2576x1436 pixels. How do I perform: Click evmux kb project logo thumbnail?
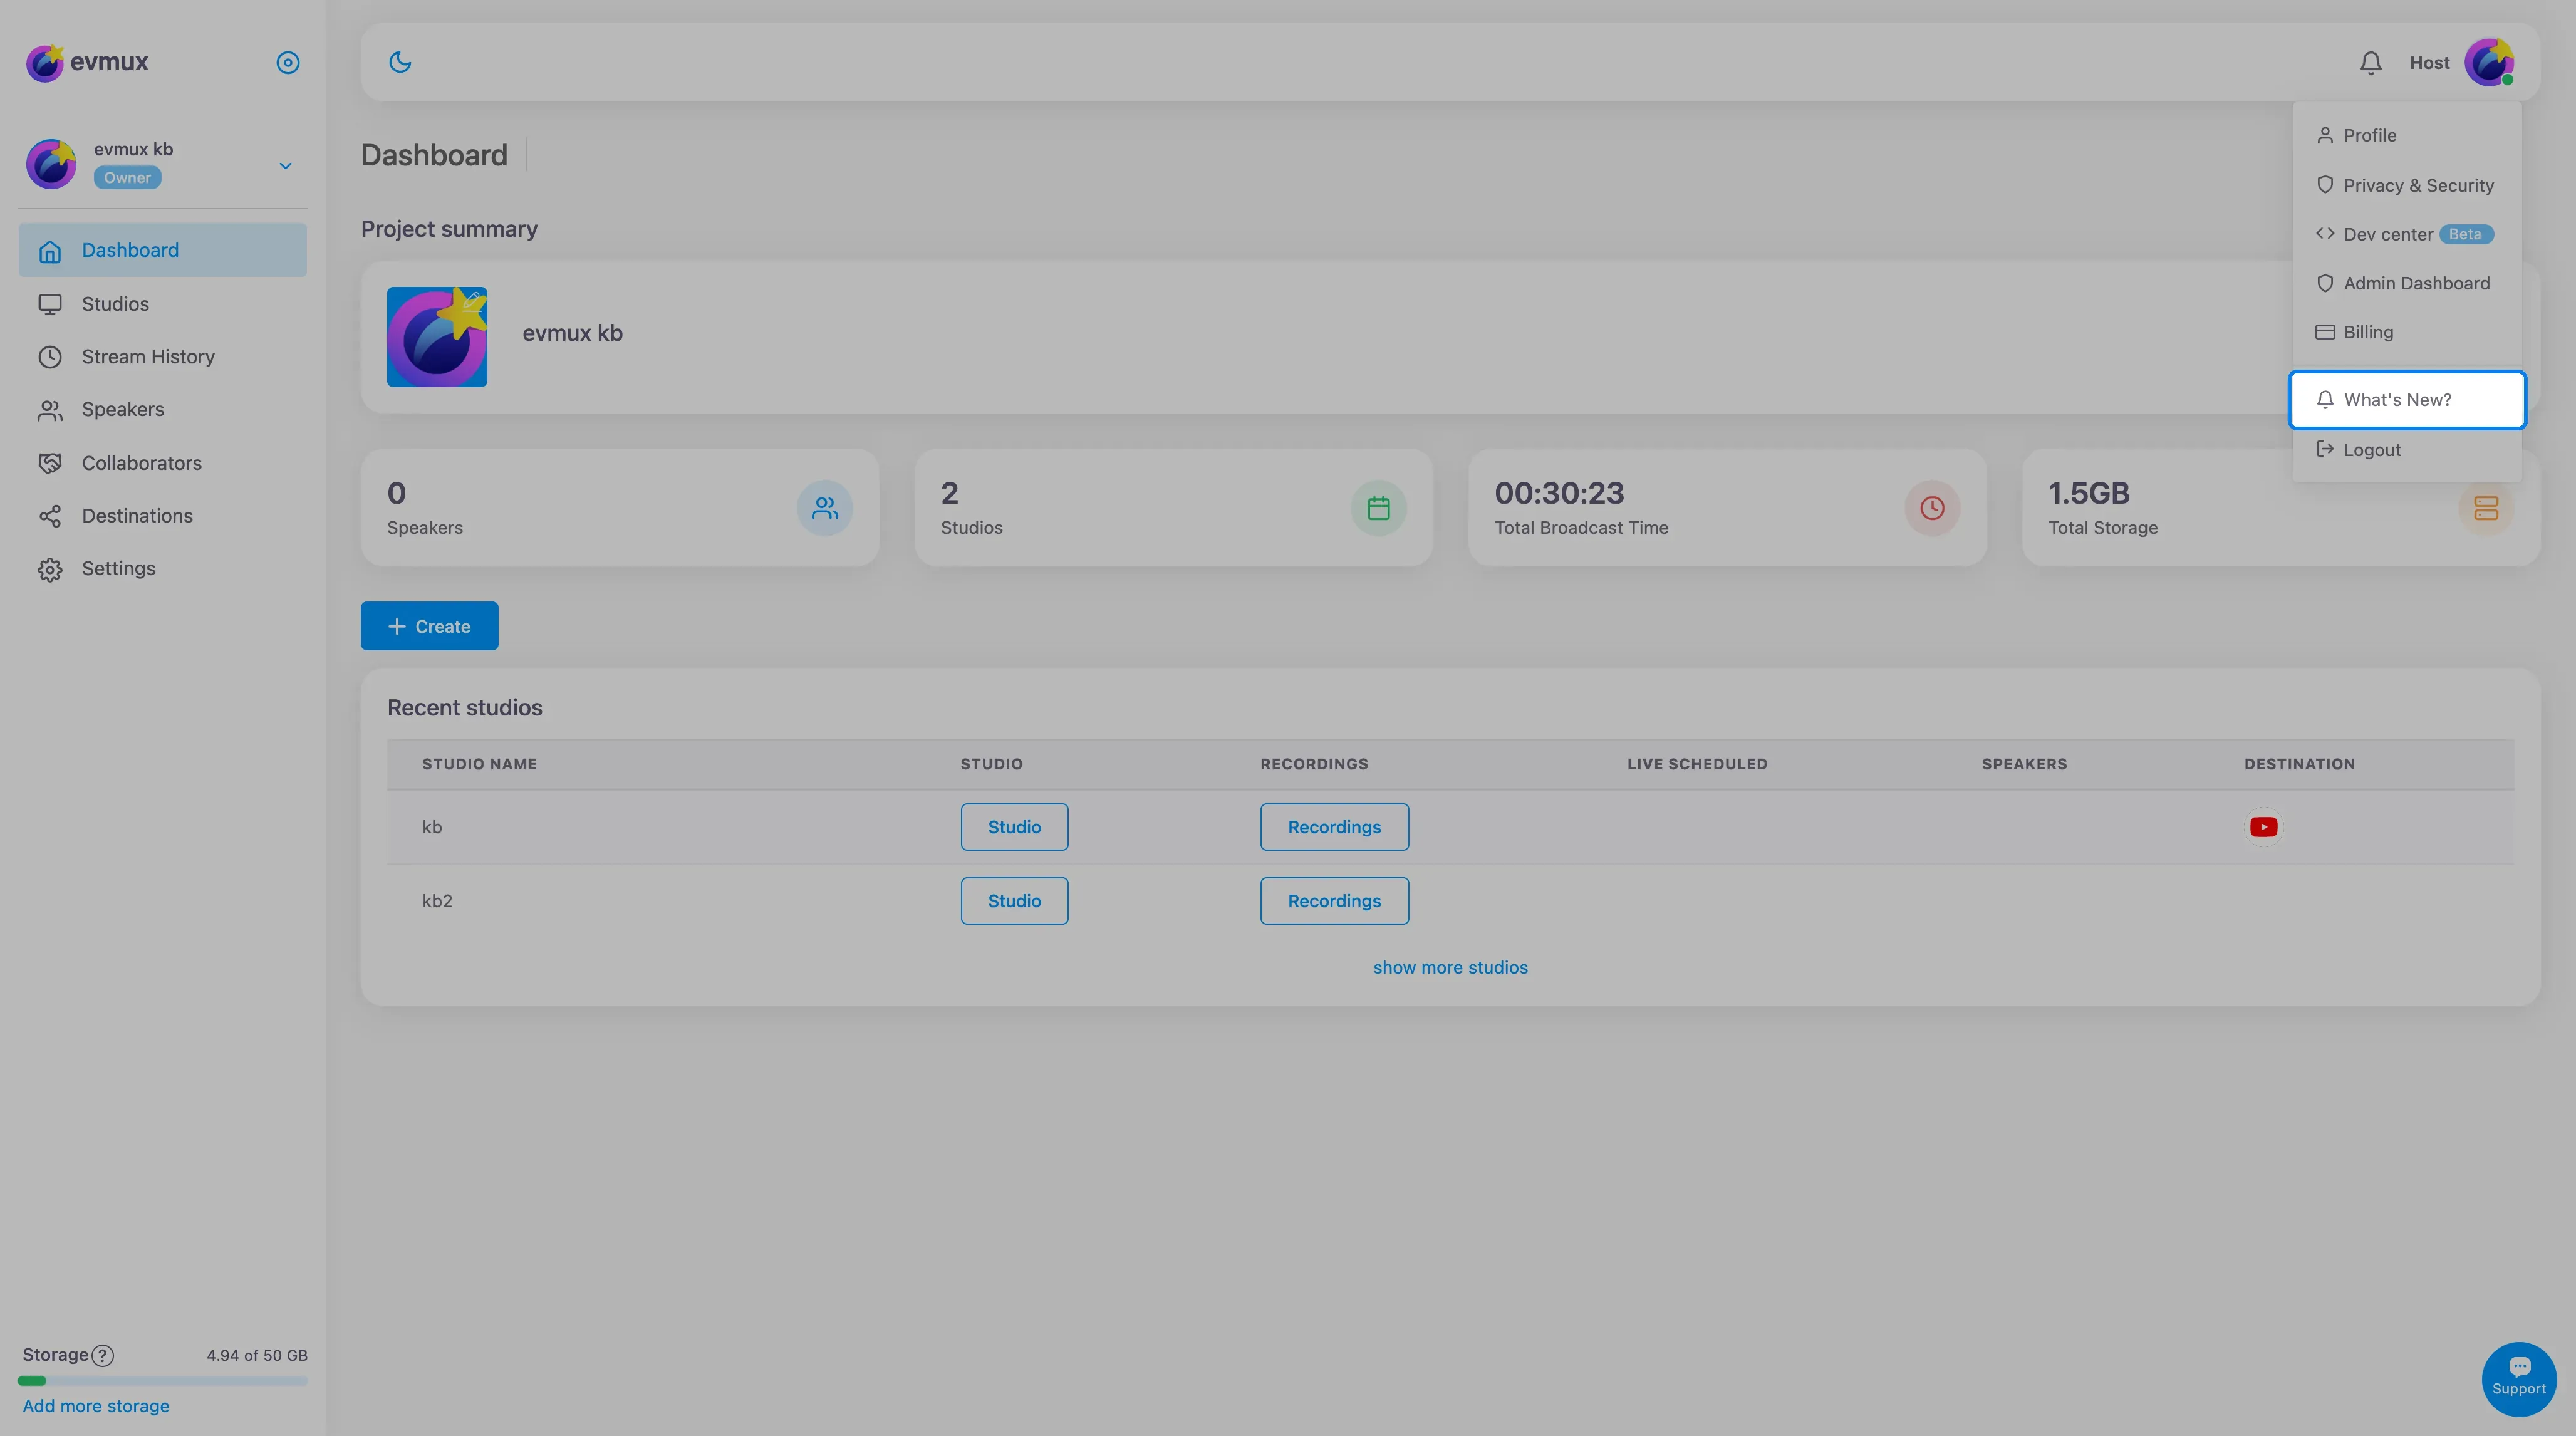tap(437, 337)
